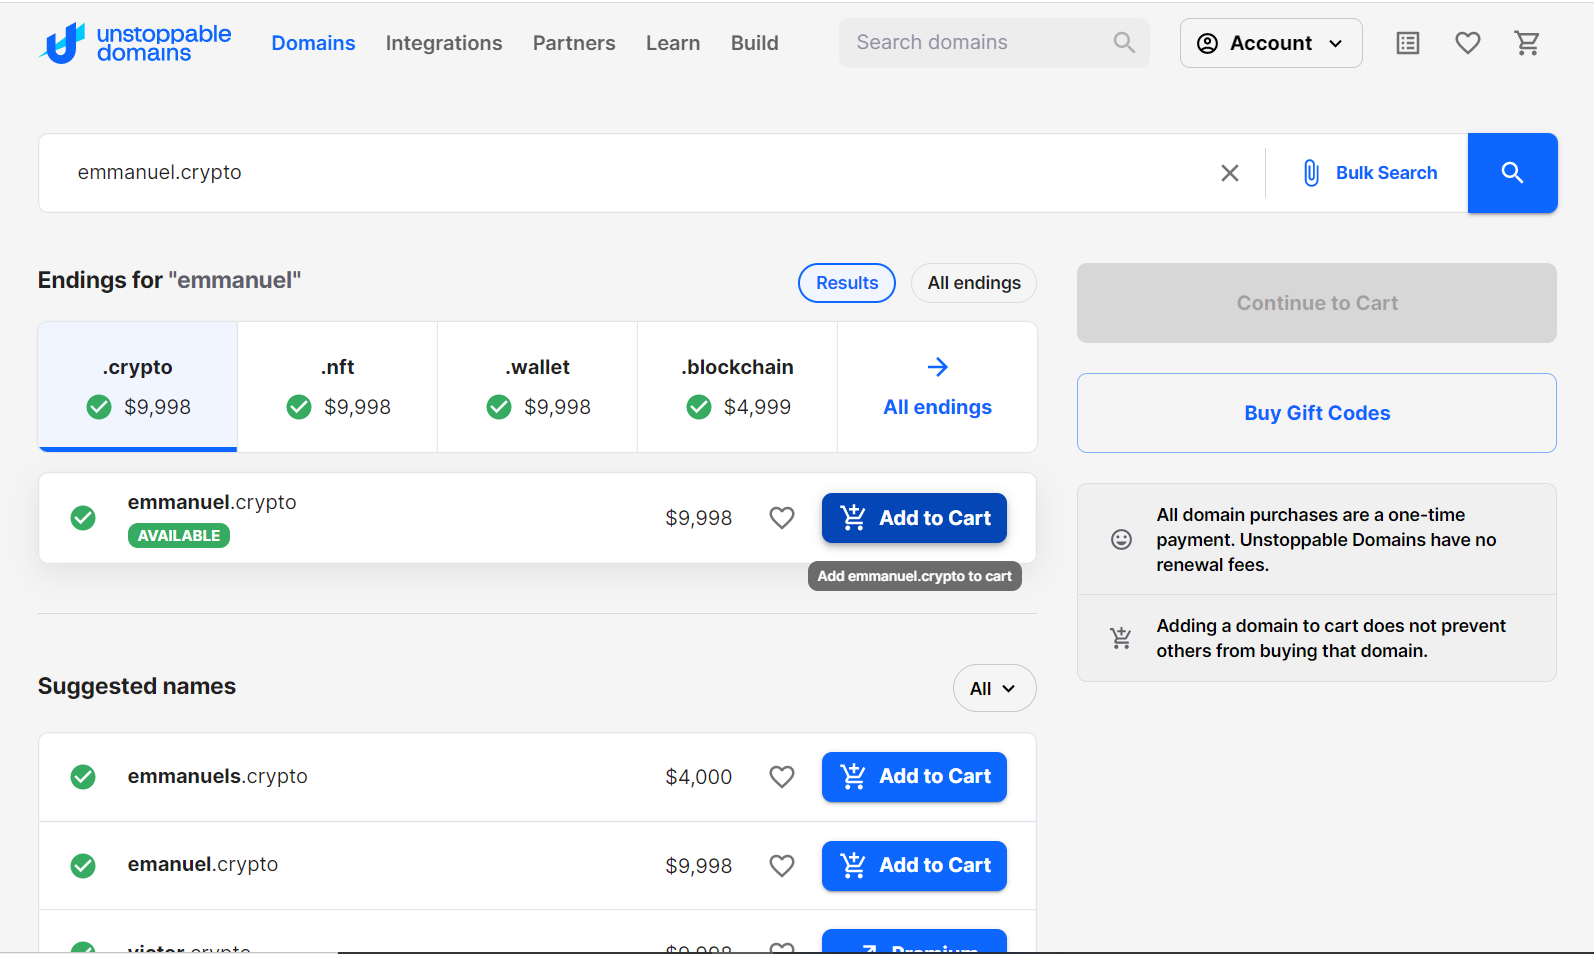Open the wishlist heart icon in header
The height and width of the screenshot is (954, 1594).
[1468, 43]
